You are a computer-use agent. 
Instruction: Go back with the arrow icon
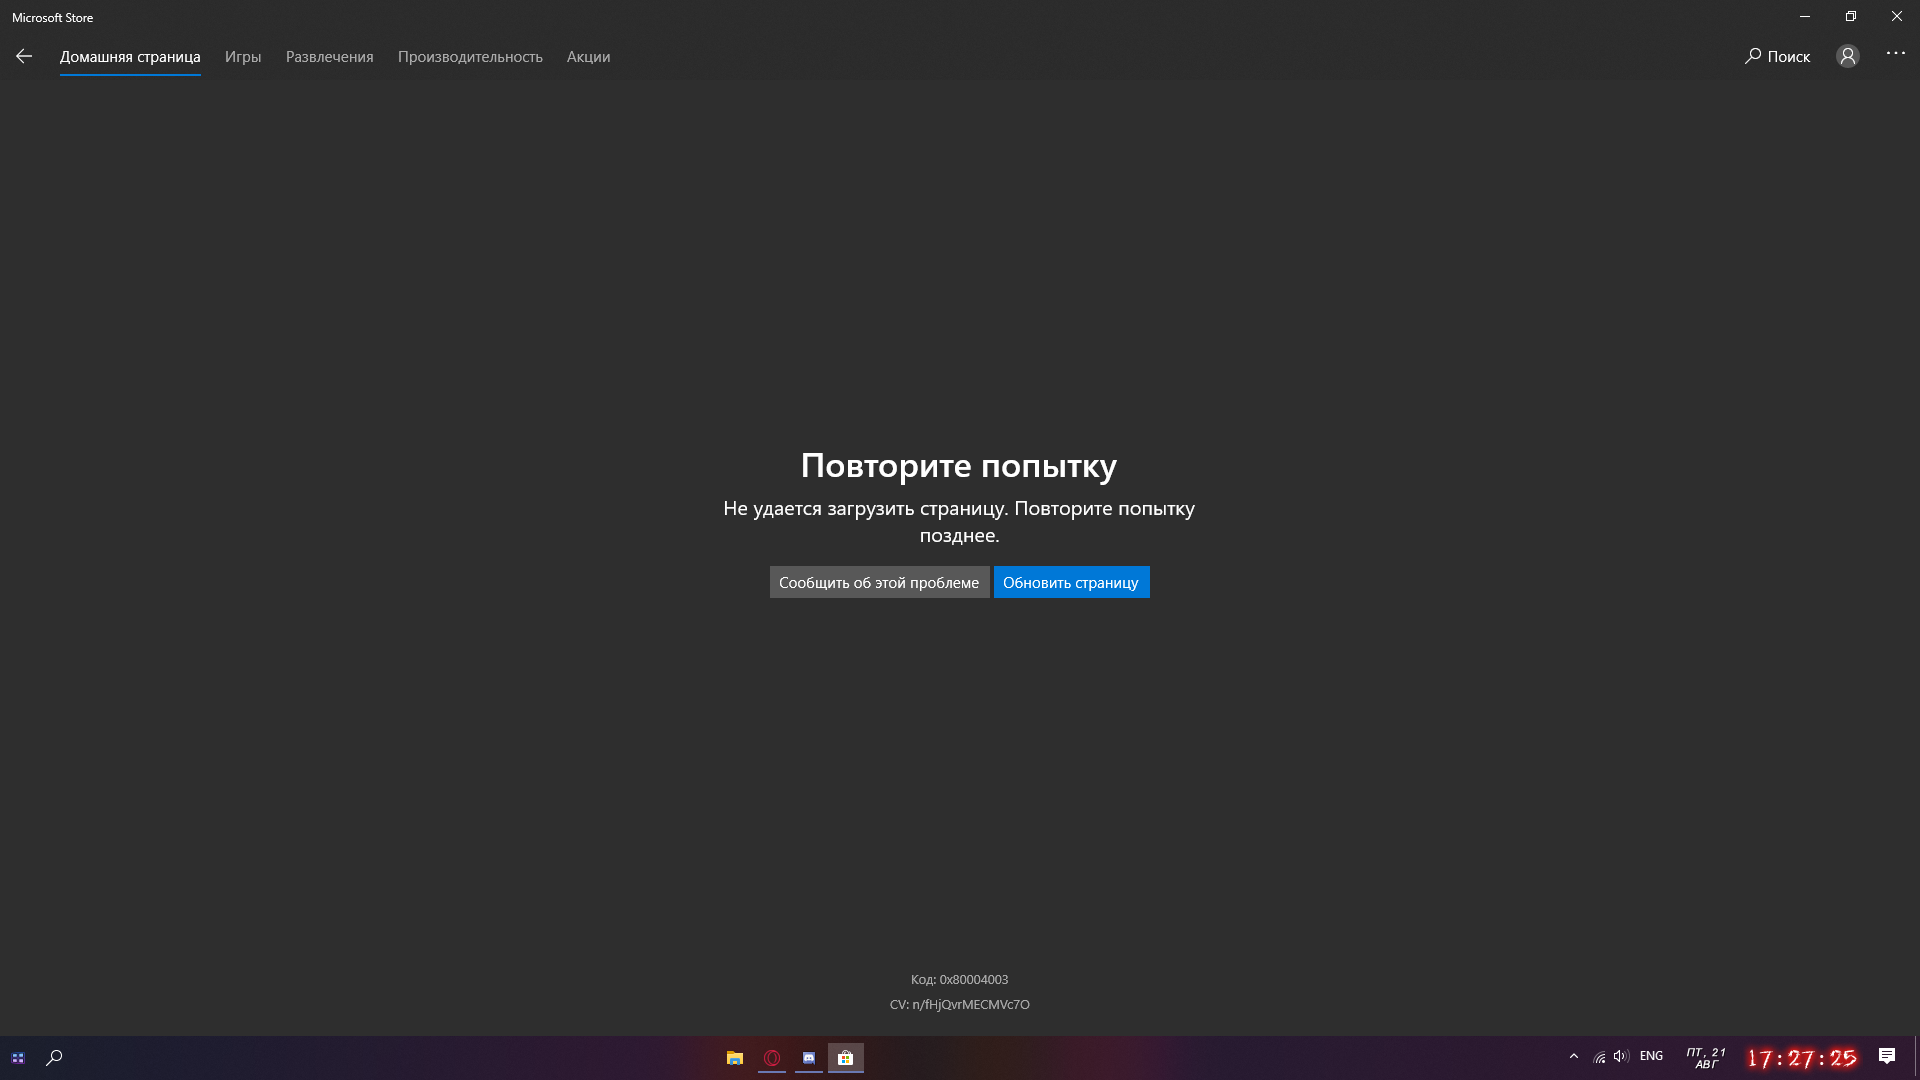(x=24, y=57)
